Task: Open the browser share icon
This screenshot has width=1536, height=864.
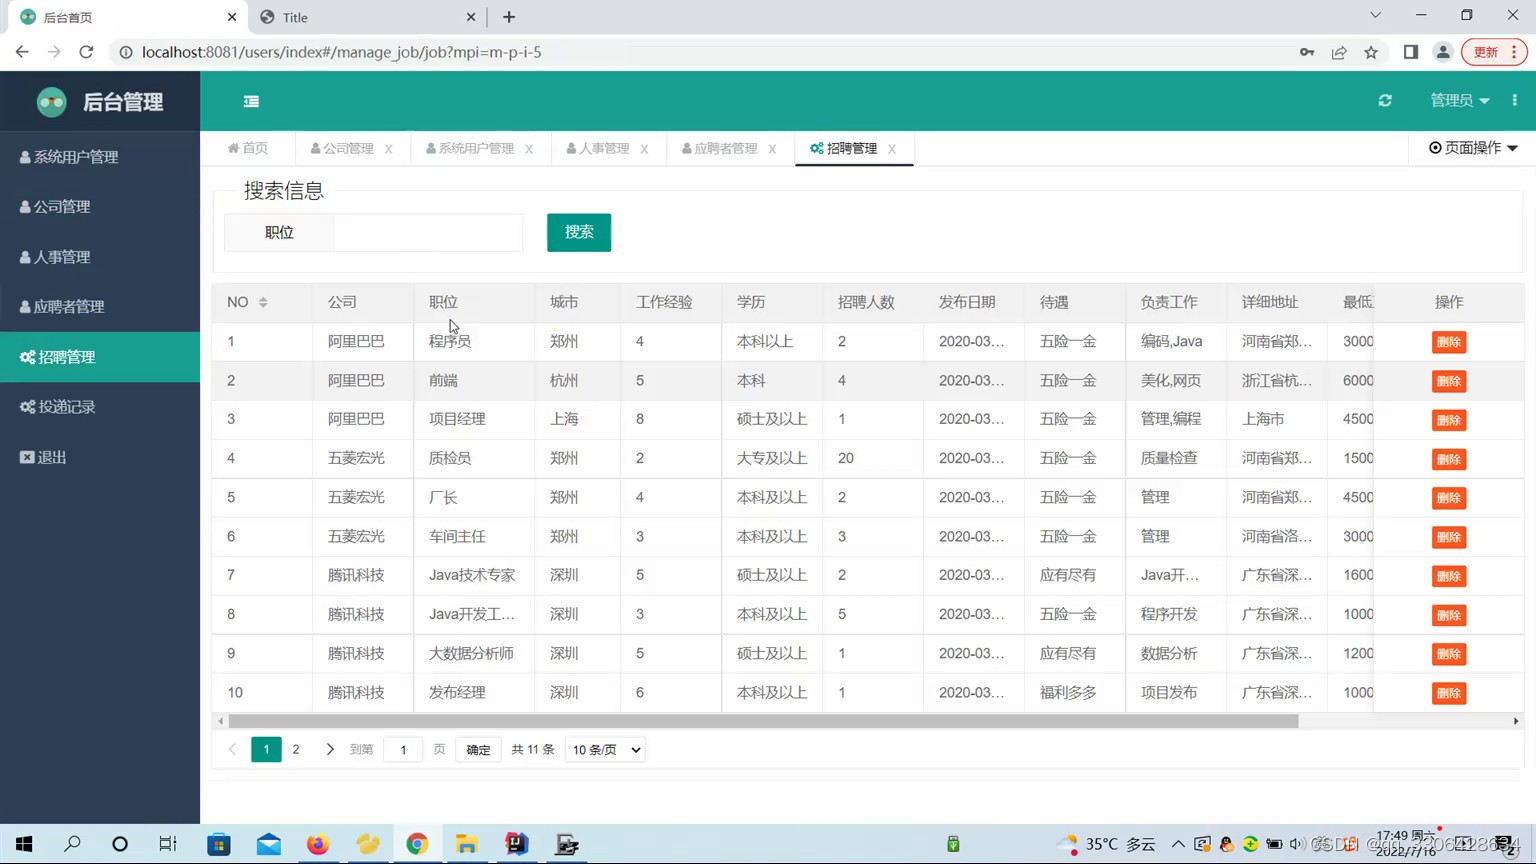Action: tap(1339, 52)
